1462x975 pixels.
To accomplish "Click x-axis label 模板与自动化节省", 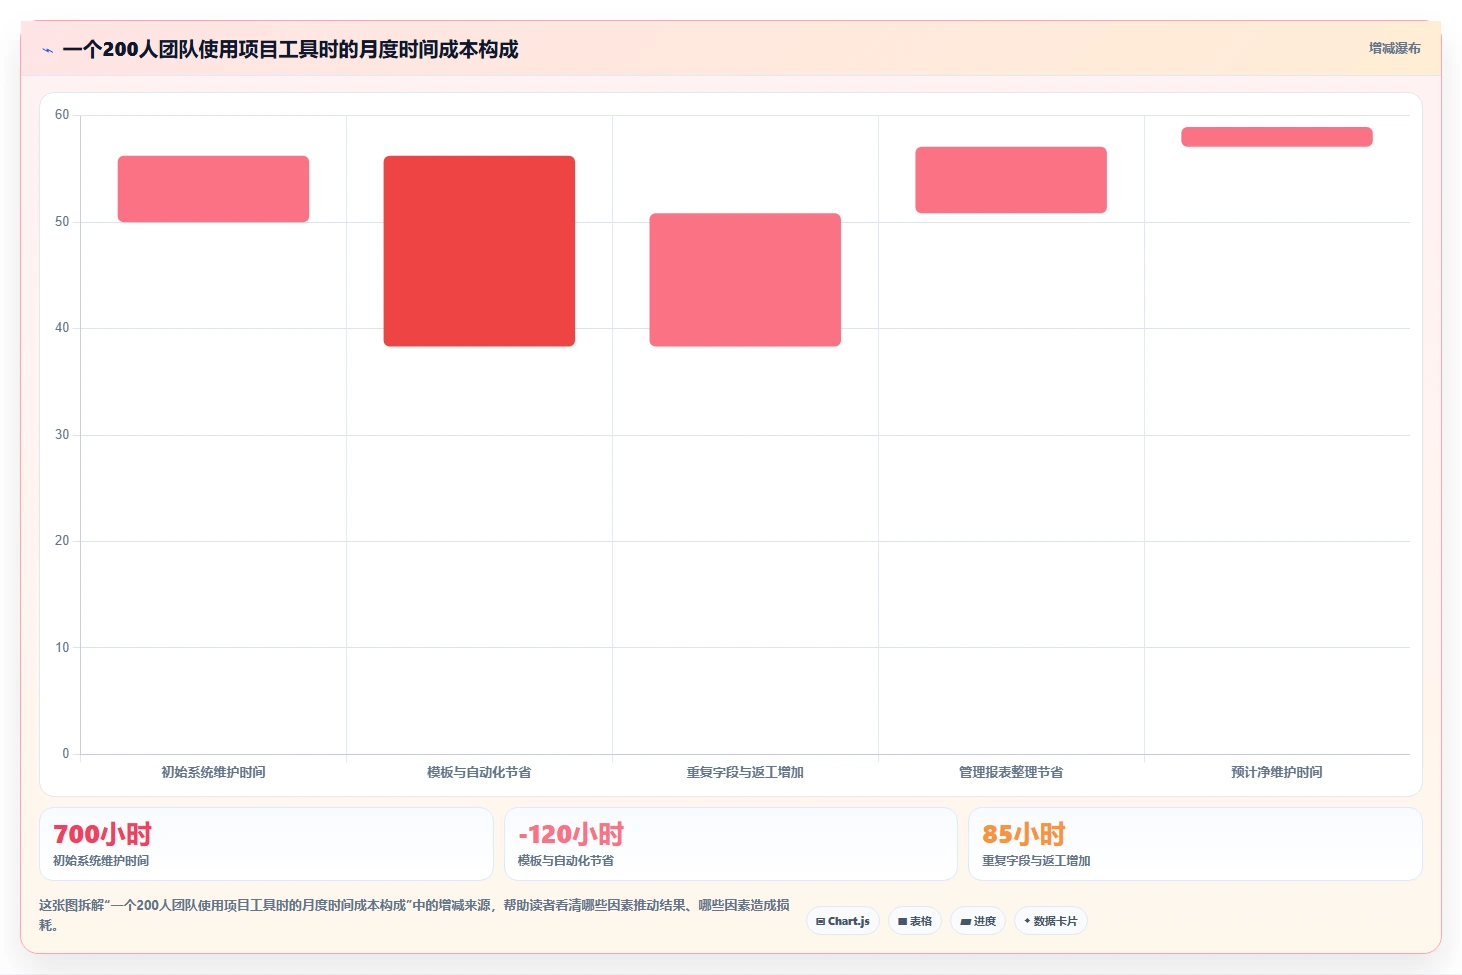I will (479, 772).
